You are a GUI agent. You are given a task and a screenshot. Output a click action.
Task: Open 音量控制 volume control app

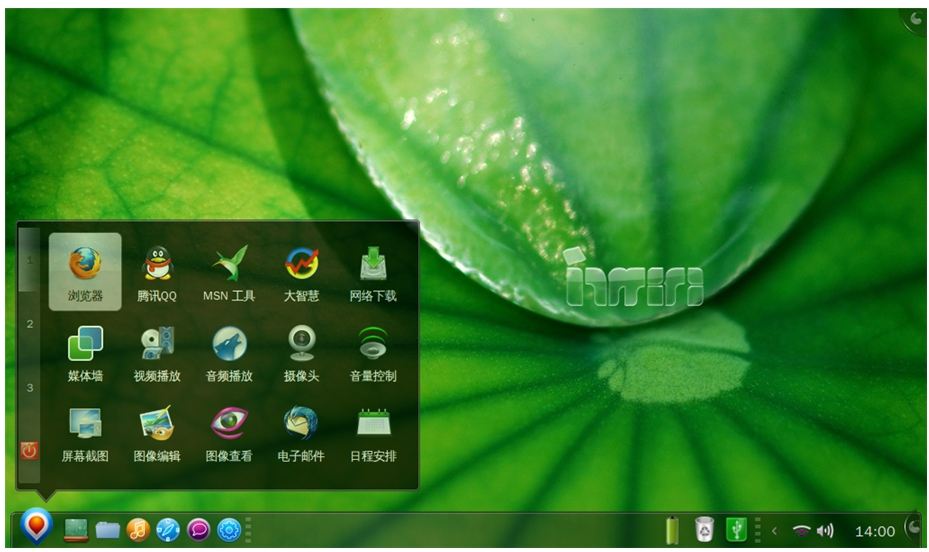click(x=373, y=354)
